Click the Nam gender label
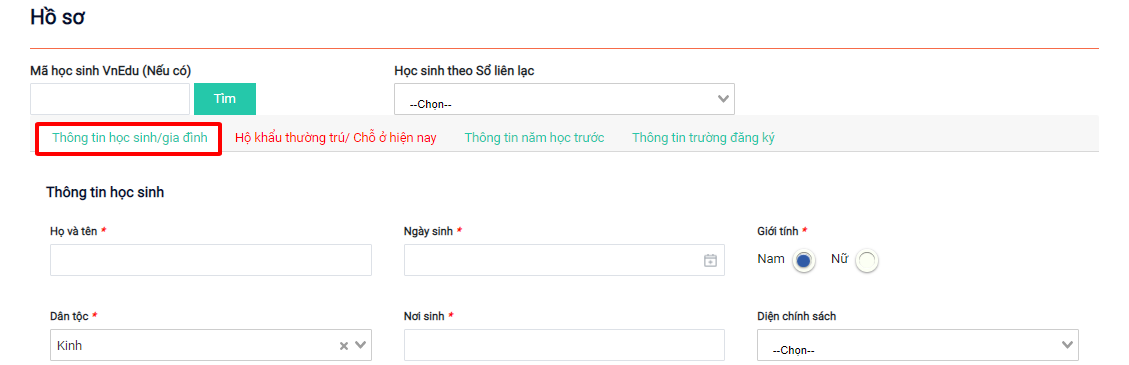 pyautogui.click(x=771, y=259)
